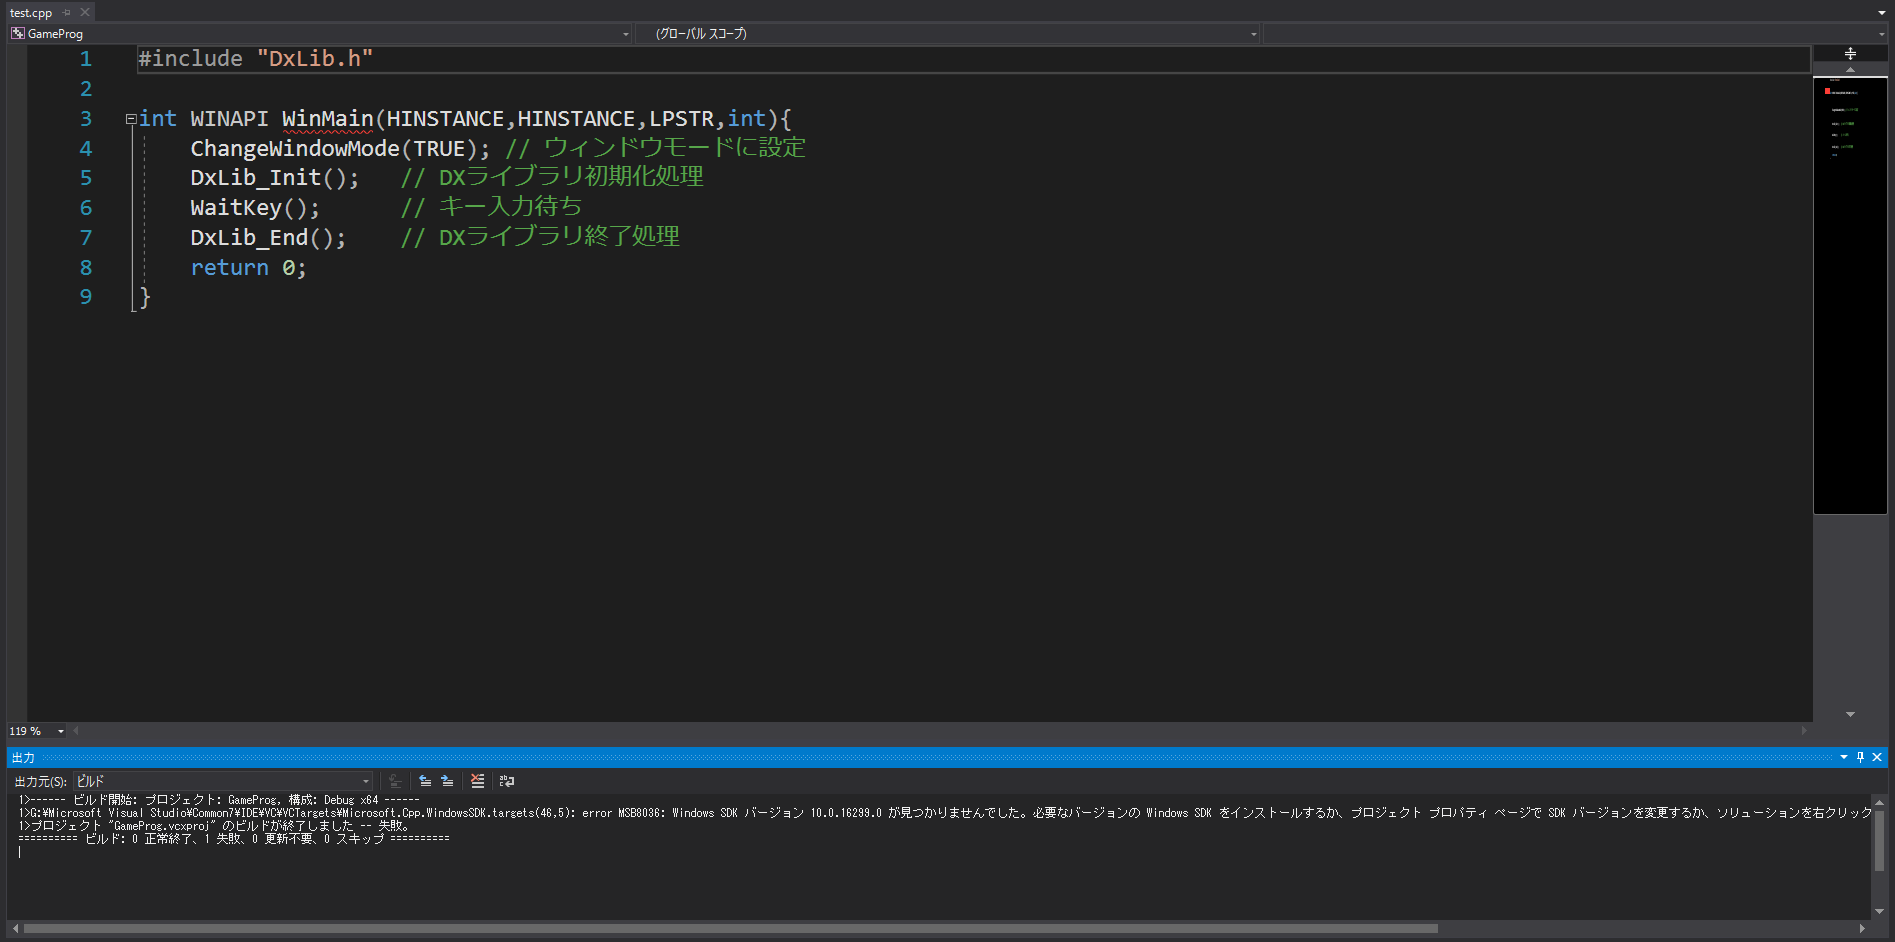The height and width of the screenshot is (942, 1895).
Task: Pin the test.cpp tab
Action: pyautogui.click(x=67, y=13)
